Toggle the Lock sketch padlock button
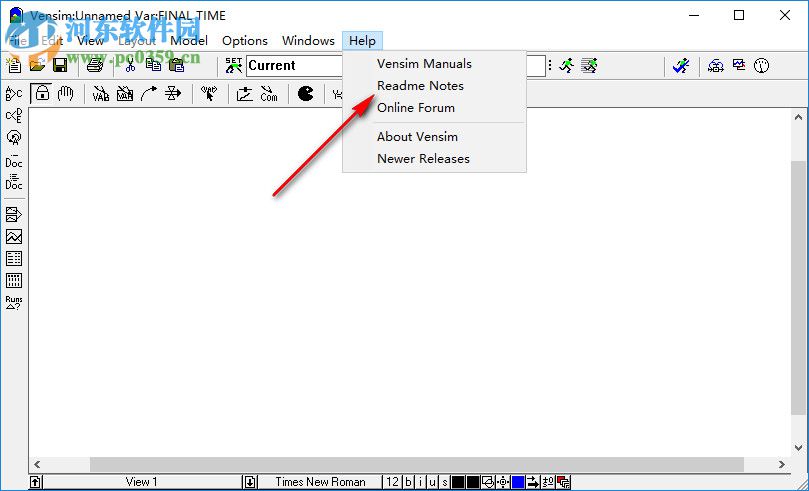Viewport: 809px width, 491px height. point(42,93)
